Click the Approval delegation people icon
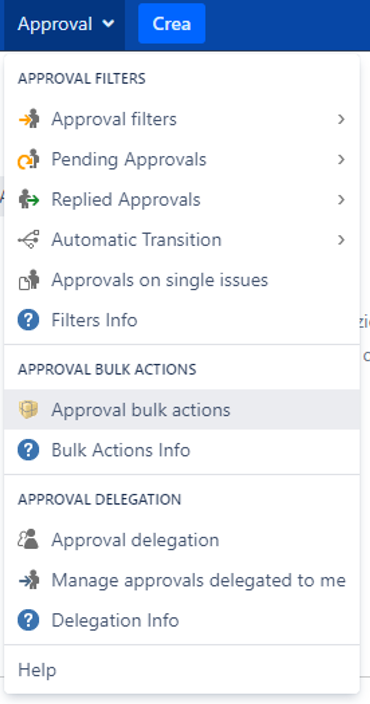The width and height of the screenshot is (370, 704). coord(28,540)
